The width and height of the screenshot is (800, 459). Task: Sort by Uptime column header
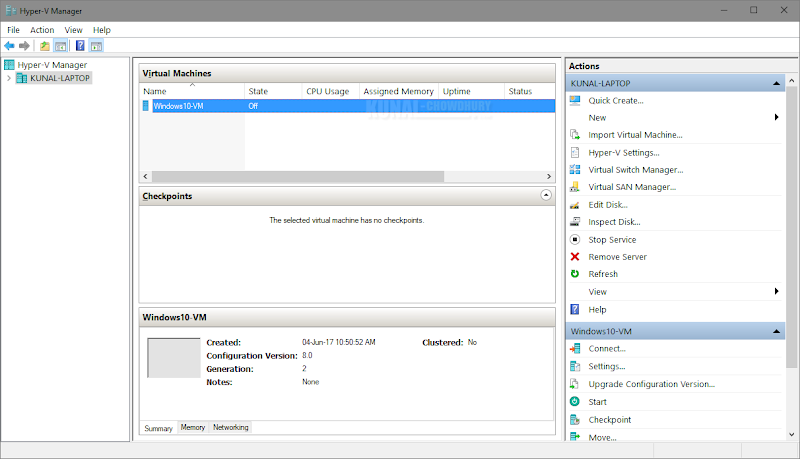[471, 91]
